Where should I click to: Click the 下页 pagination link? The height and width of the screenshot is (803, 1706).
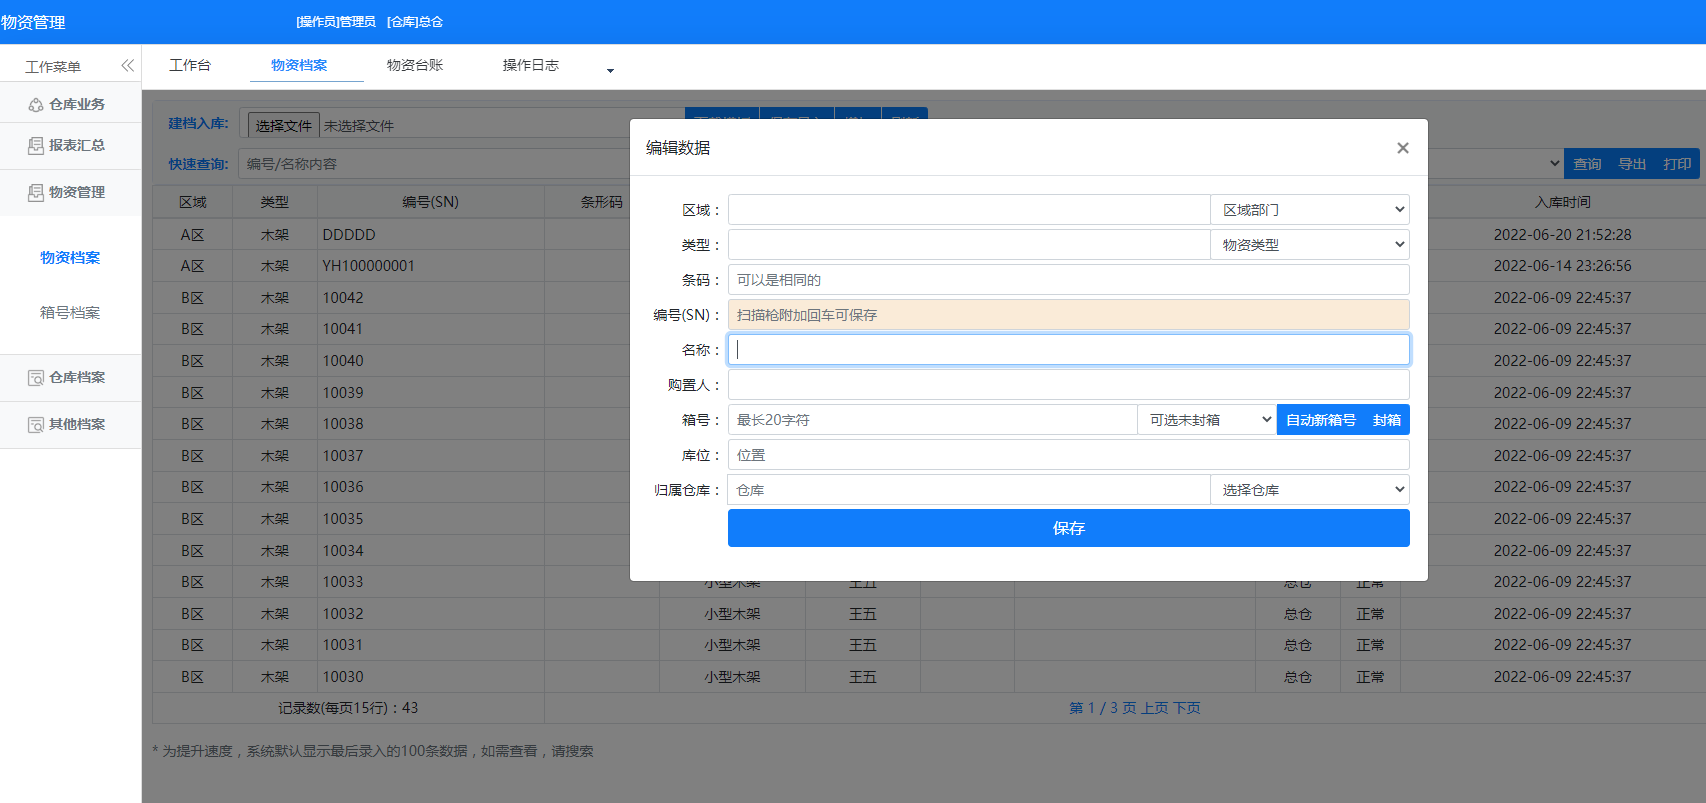pos(1187,708)
